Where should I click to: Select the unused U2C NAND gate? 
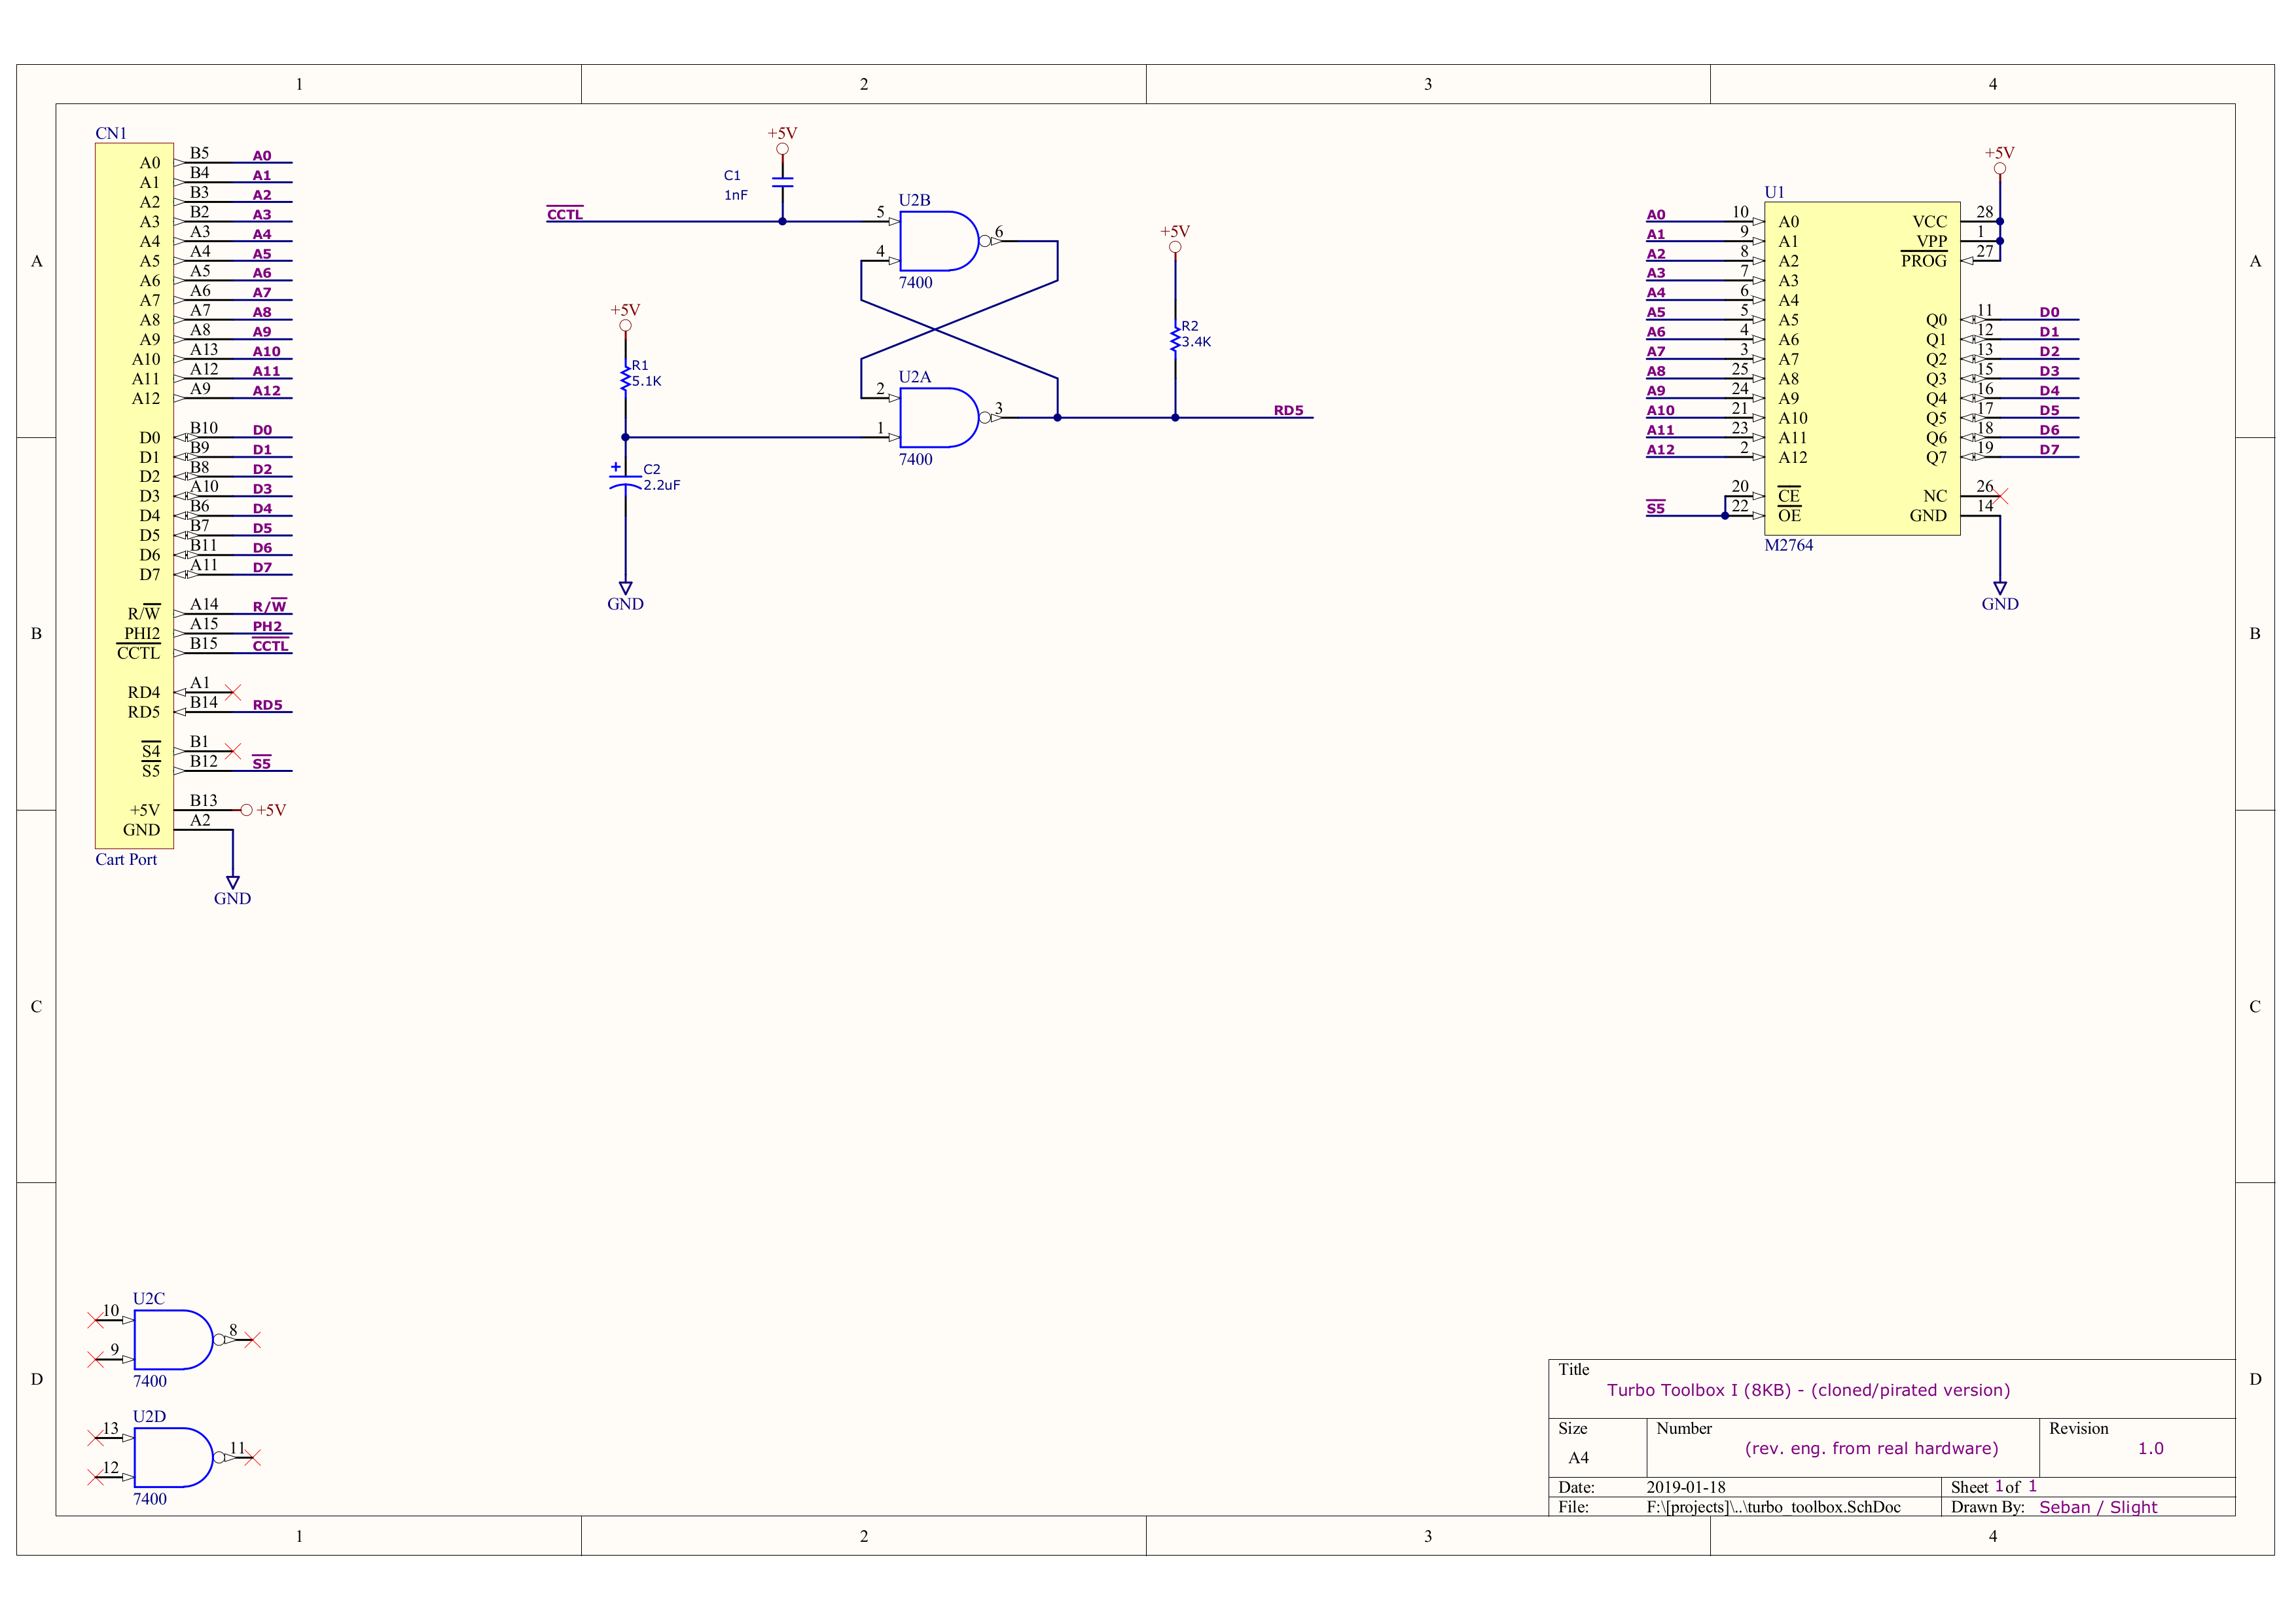(170, 1340)
